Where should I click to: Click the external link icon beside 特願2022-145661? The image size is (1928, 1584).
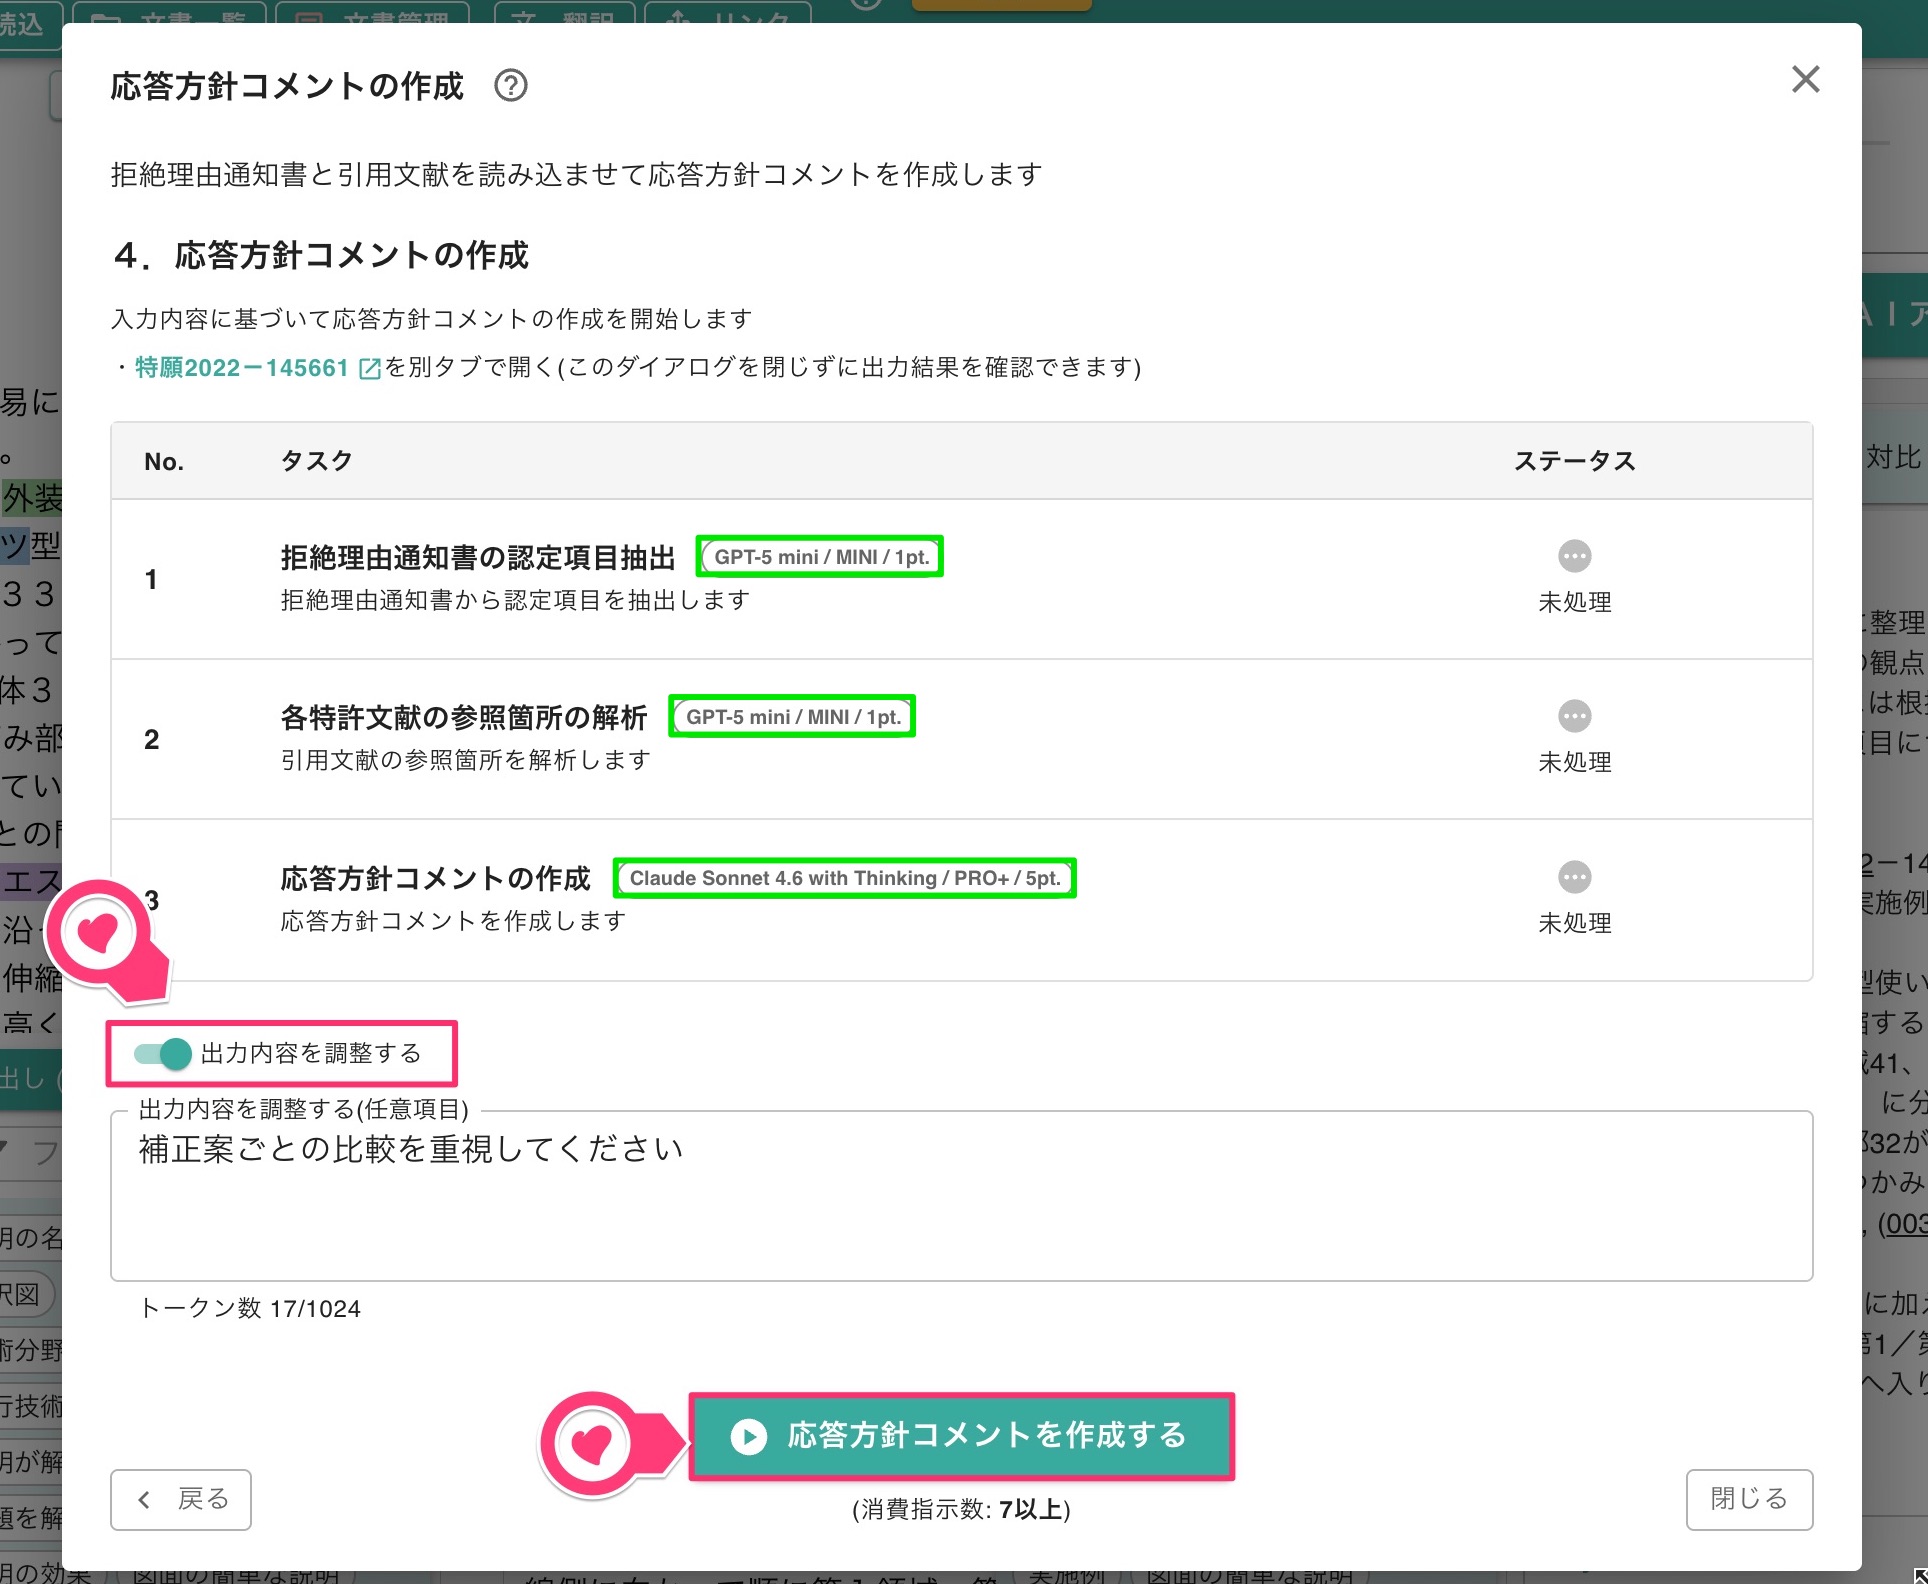(x=370, y=368)
